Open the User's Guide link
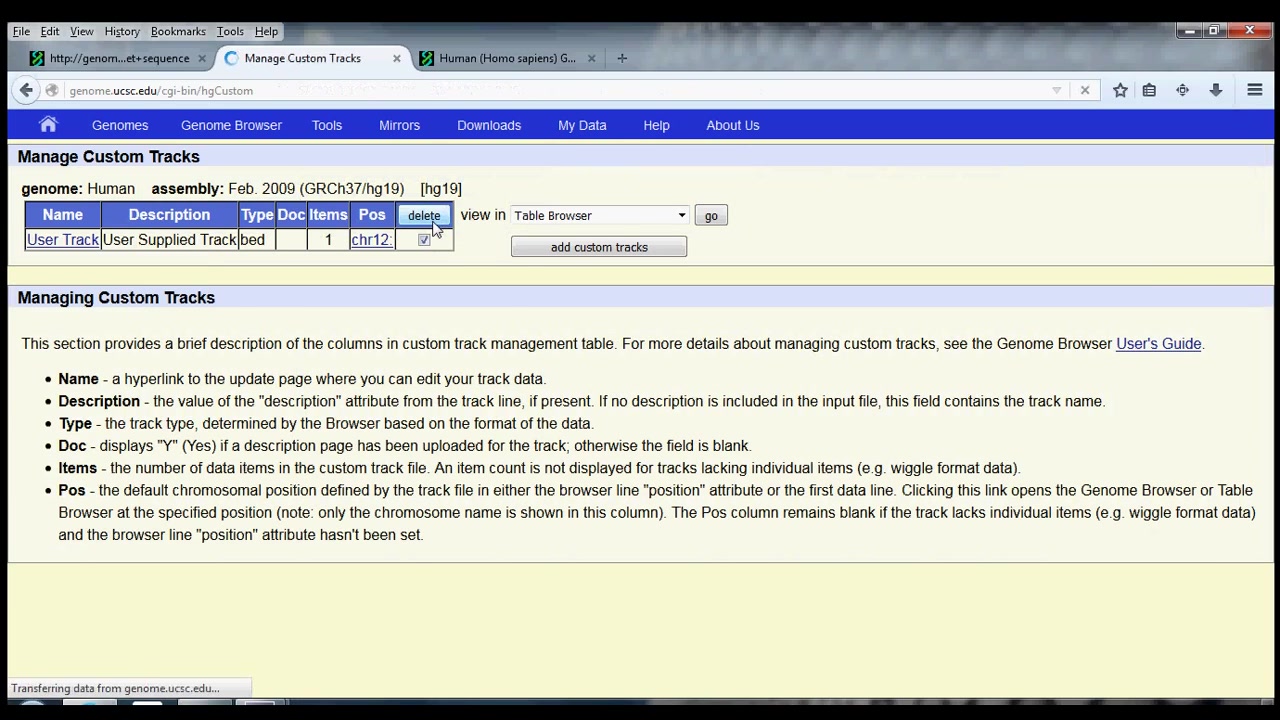Viewport: 1280px width, 720px height. coord(1158,343)
